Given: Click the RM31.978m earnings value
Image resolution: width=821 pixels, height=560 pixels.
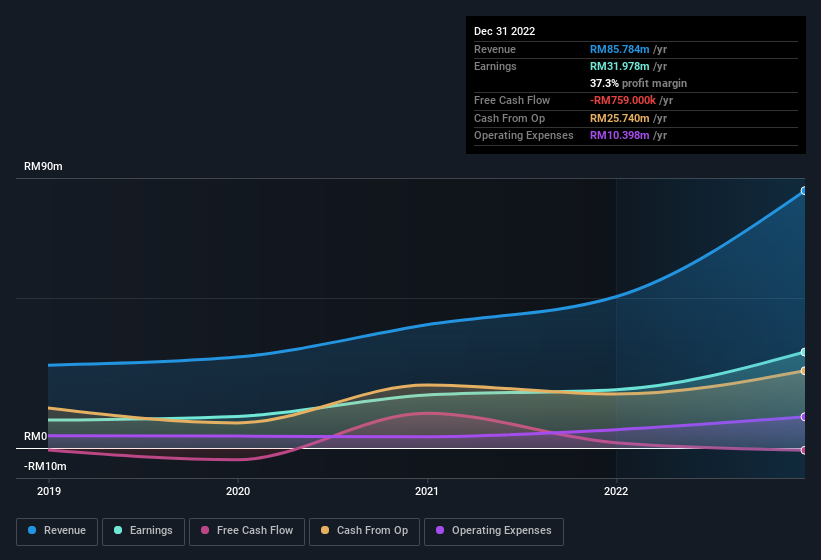Looking at the screenshot, I should point(619,66).
